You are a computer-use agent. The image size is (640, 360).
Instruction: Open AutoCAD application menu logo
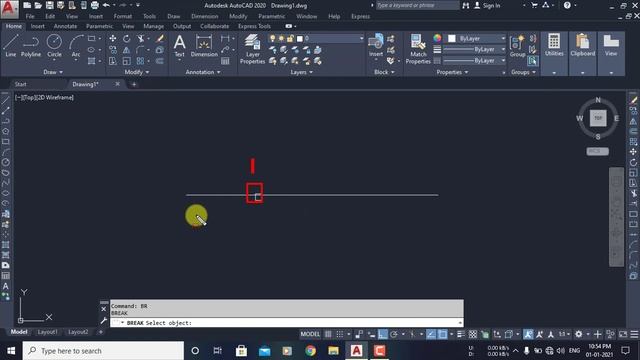point(9,9)
